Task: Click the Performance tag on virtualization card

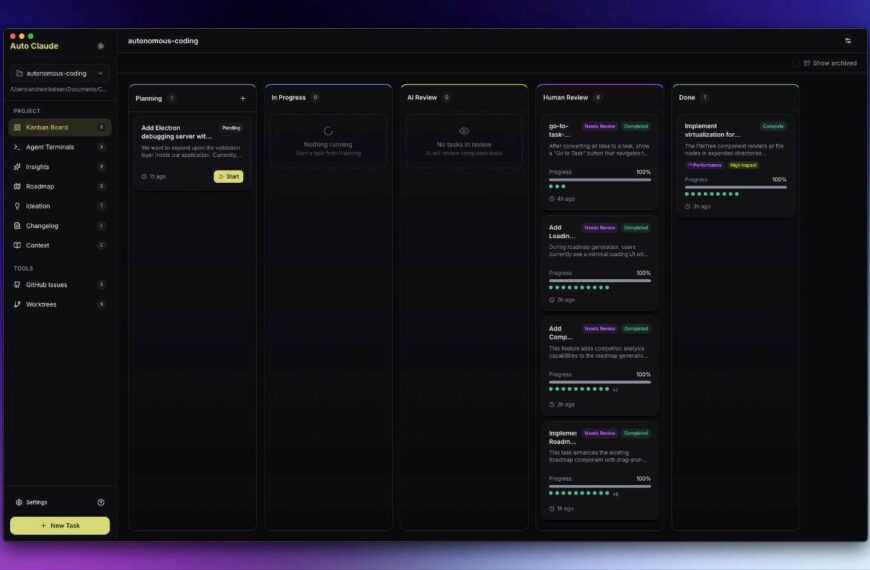Action: (705, 165)
